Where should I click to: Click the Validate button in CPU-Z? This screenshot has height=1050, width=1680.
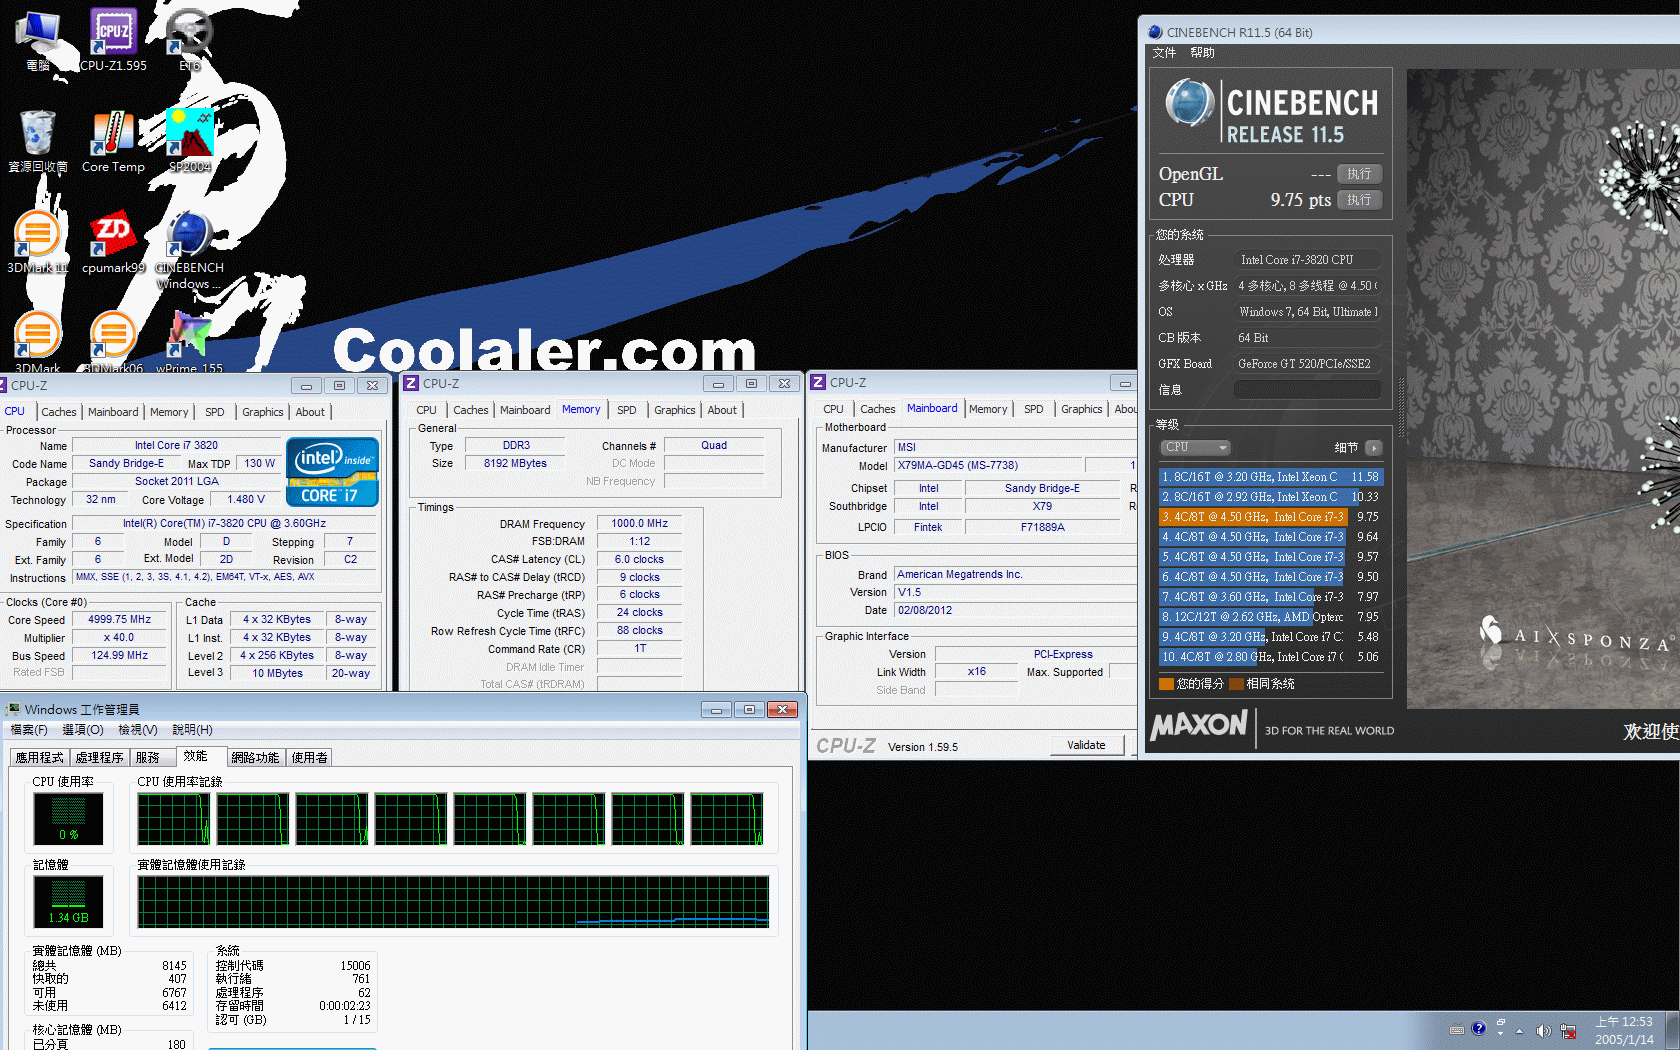point(1087,745)
